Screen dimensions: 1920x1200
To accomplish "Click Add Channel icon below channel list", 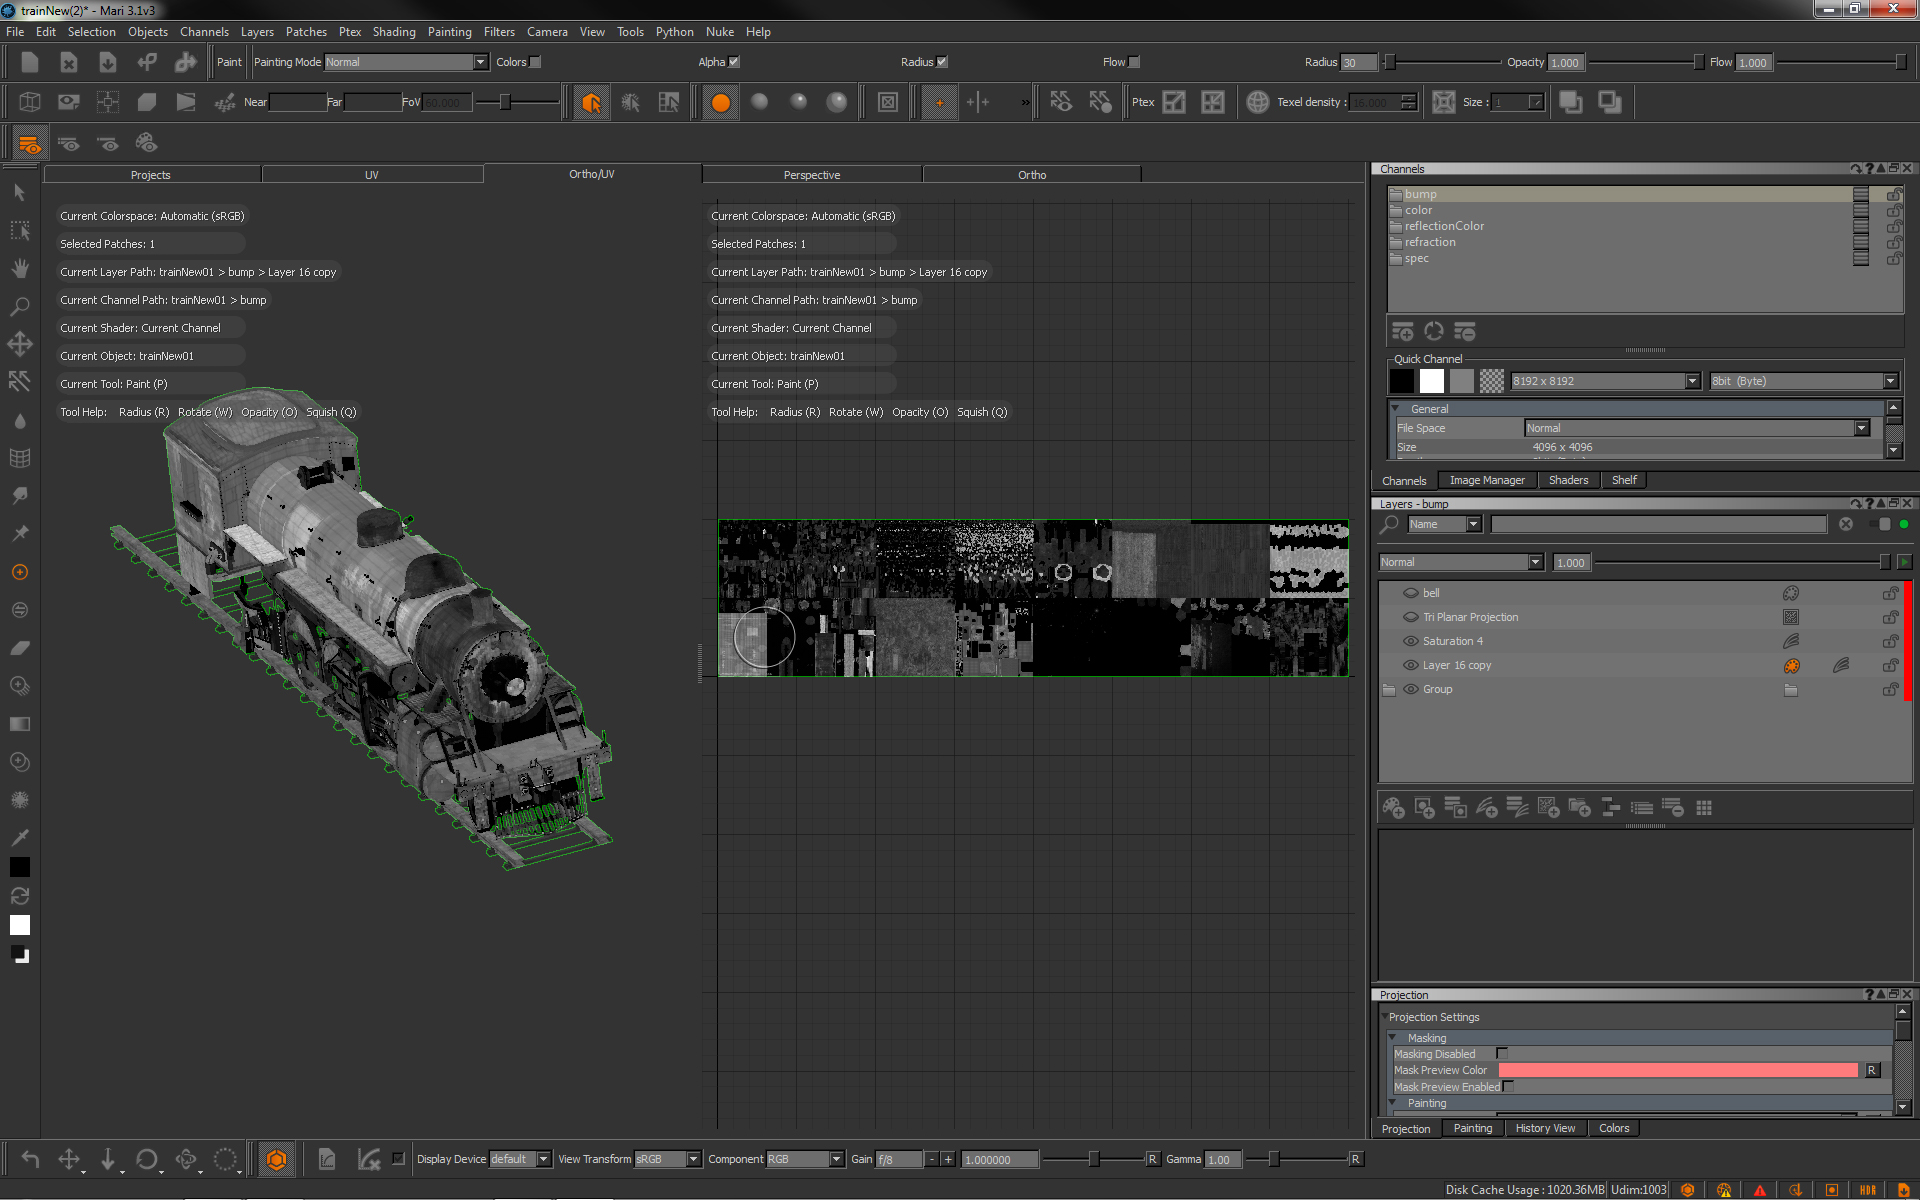I will click(x=1403, y=331).
